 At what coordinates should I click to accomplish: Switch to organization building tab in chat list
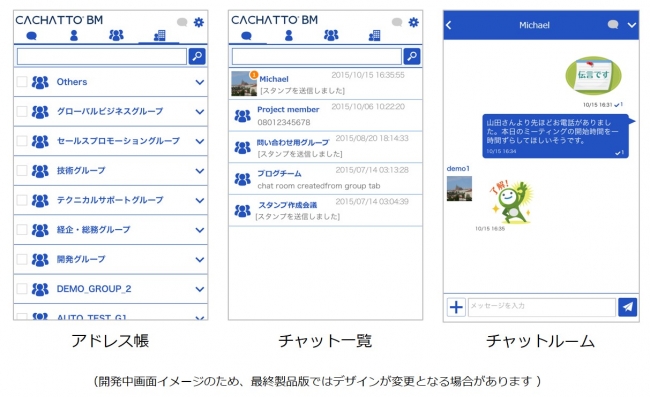coord(374,36)
